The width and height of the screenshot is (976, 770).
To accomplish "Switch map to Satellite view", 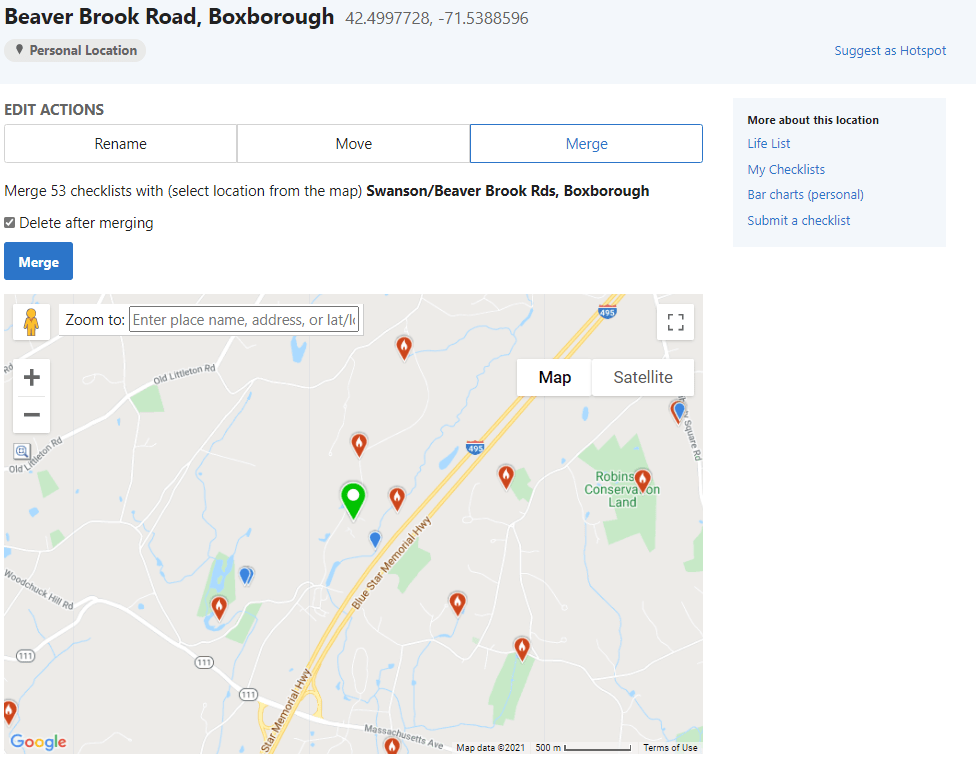I will pos(642,377).
